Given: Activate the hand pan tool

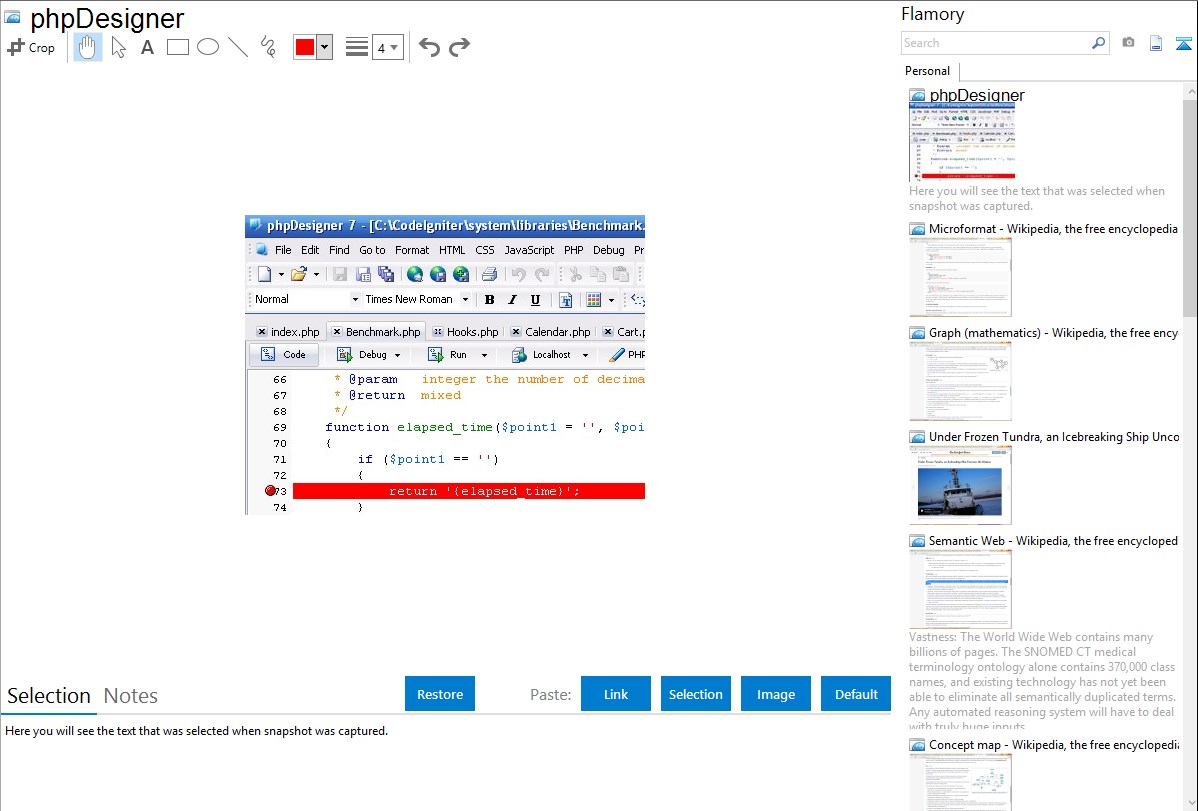Looking at the screenshot, I should 88,47.
